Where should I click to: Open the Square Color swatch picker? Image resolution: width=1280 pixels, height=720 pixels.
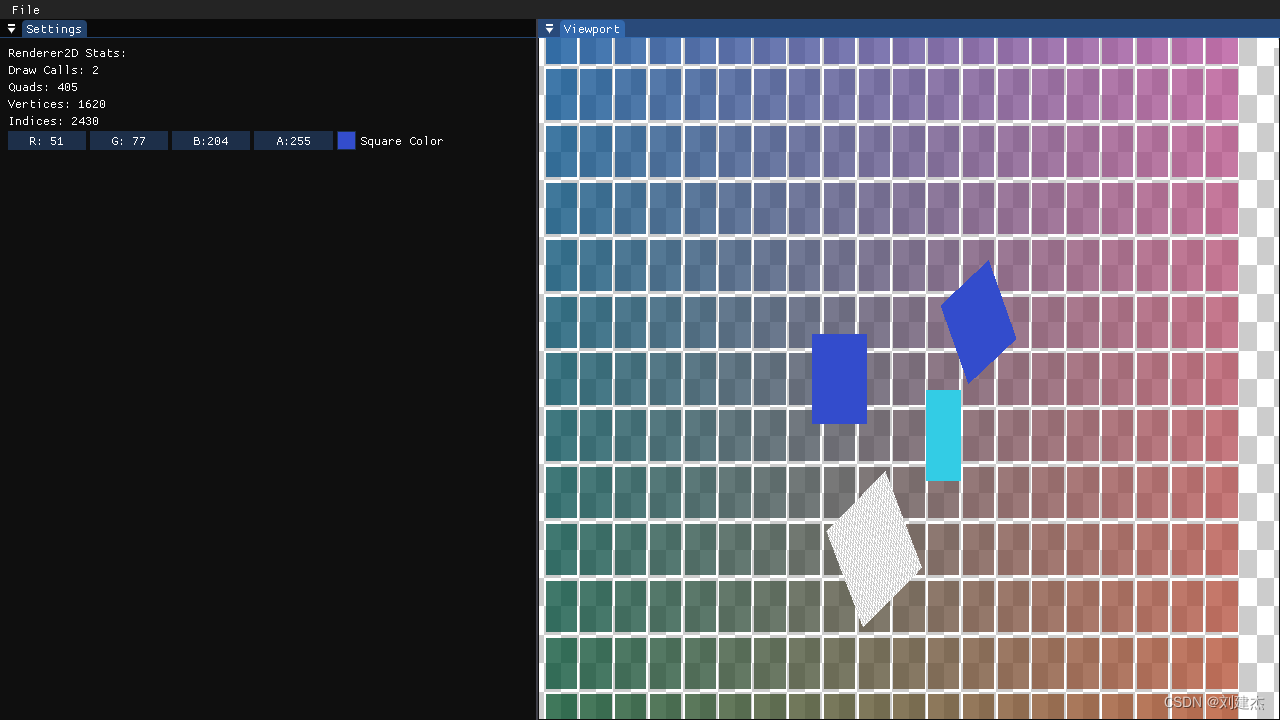tap(346, 141)
